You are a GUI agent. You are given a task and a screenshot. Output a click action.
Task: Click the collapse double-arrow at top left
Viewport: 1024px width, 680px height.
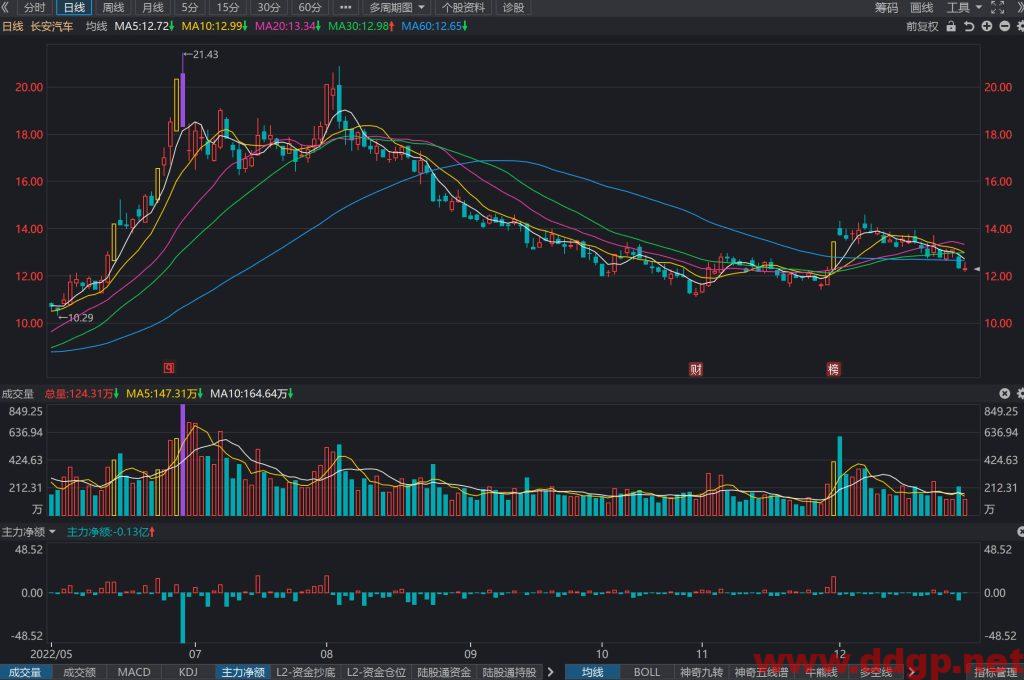point(6,7)
